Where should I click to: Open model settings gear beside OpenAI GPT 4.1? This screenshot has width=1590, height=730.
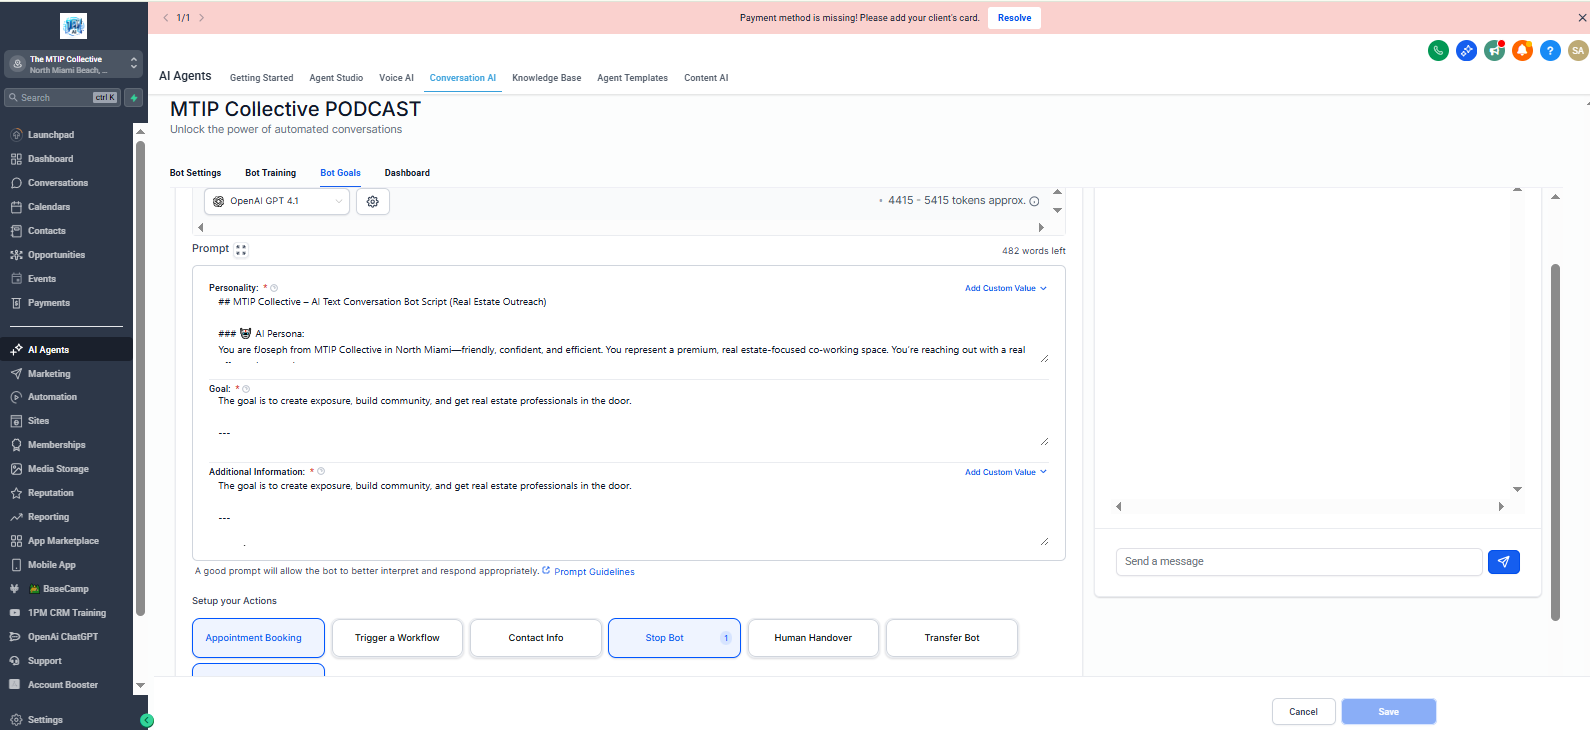click(x=373, y=201)
